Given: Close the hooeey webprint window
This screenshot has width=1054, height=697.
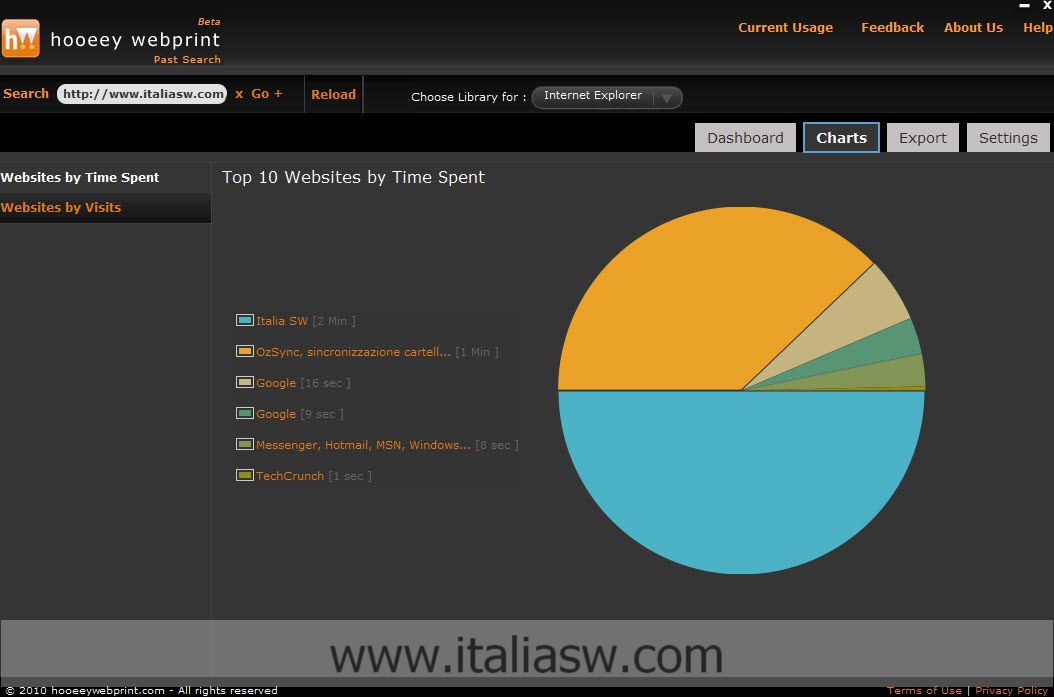Looking at the screenshot, I should click(x=1047, y=5).
